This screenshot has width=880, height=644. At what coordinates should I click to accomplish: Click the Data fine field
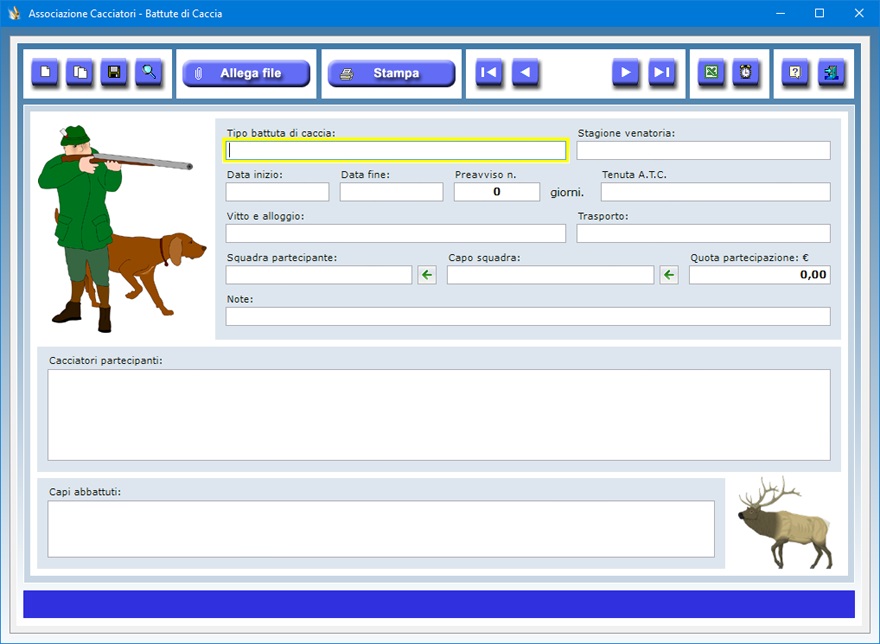click(391, 192)
